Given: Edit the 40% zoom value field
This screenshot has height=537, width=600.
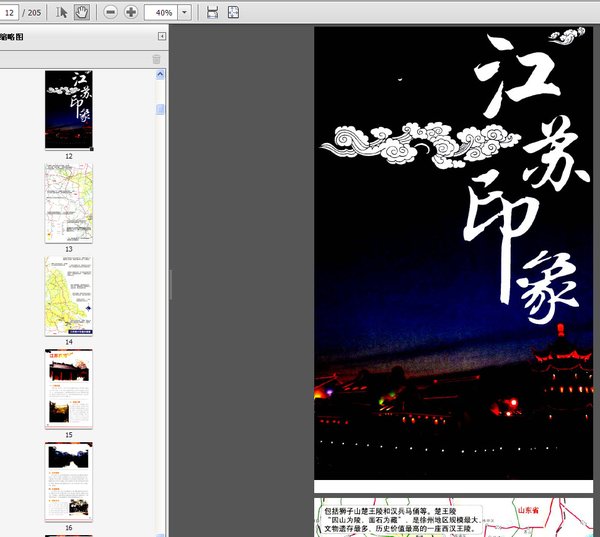Looking at the screenshot, I should click(161, 13).
